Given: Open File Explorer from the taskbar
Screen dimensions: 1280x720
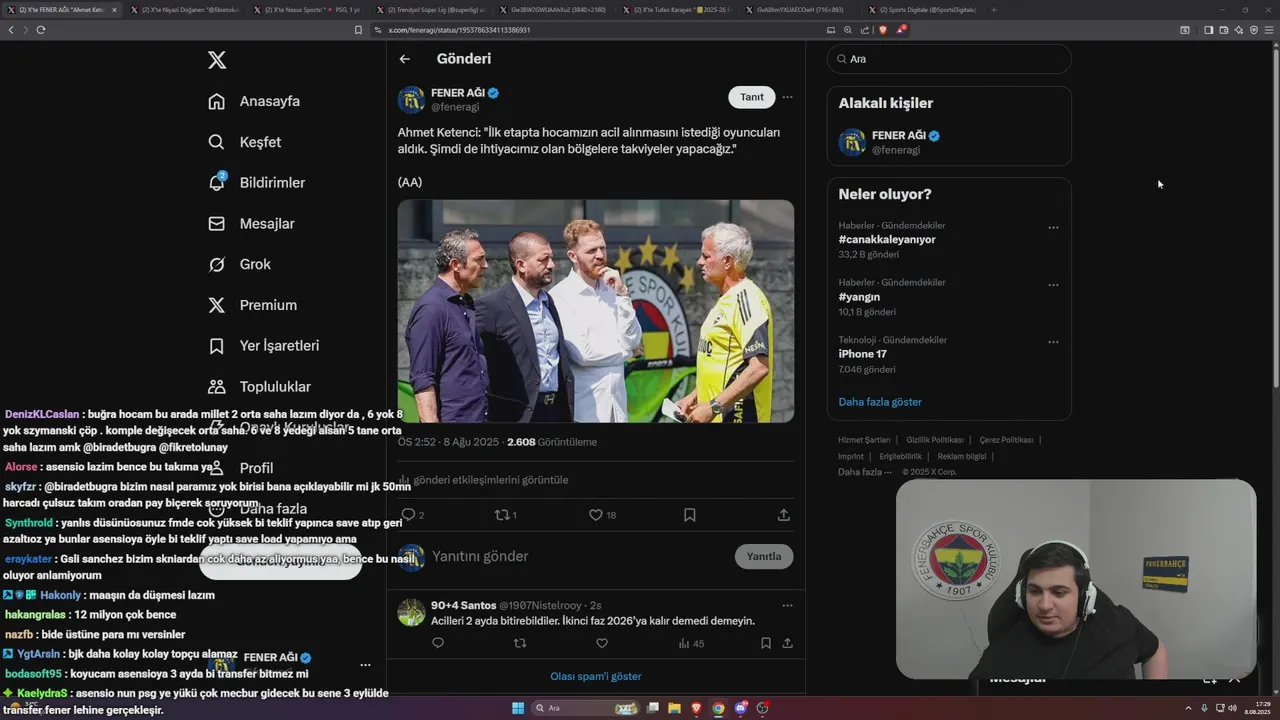Looking at the screenshot, I should [675, 708].
